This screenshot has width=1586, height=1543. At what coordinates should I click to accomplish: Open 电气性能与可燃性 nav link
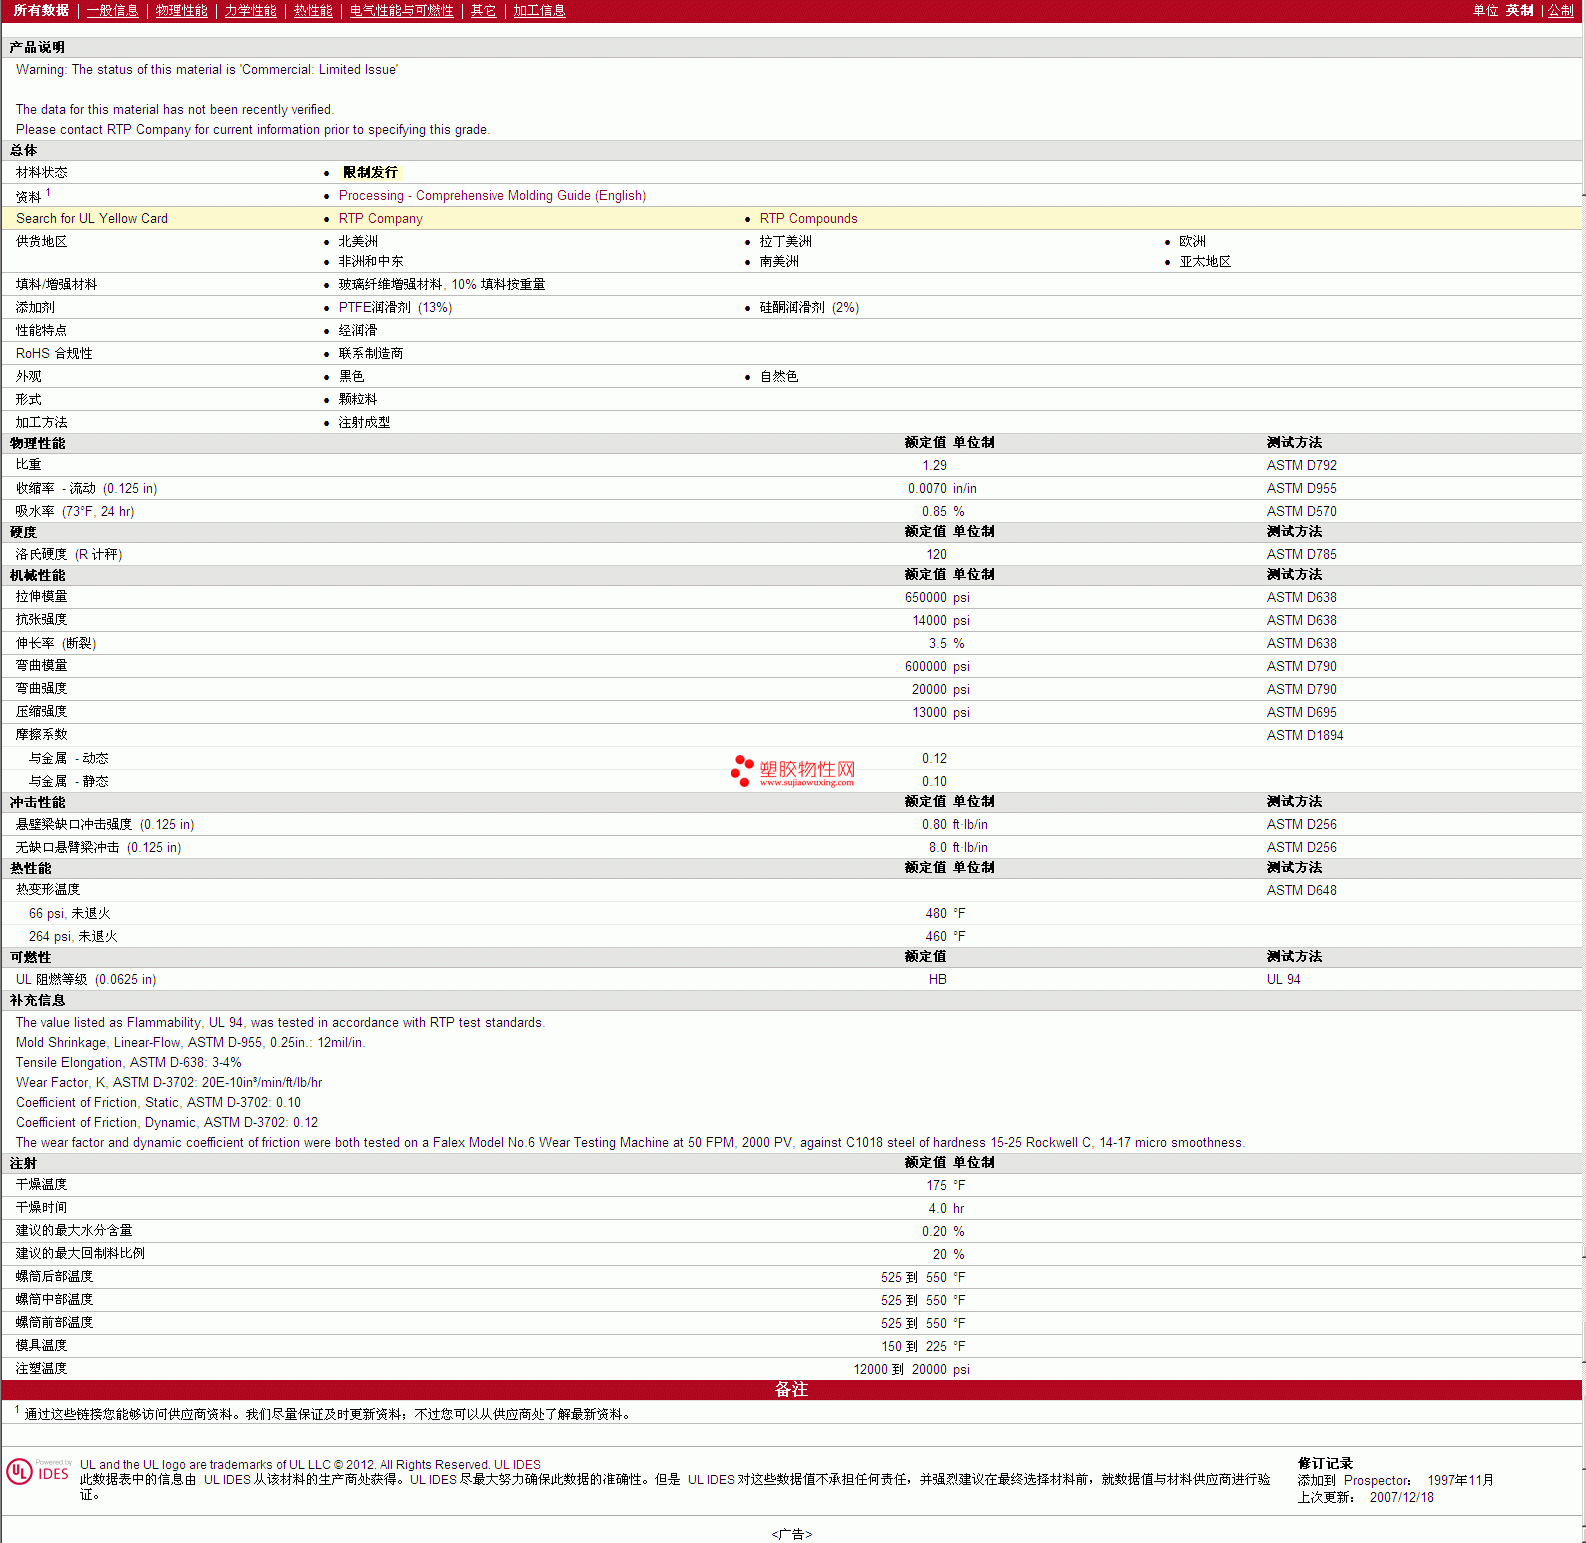point(401,10)
